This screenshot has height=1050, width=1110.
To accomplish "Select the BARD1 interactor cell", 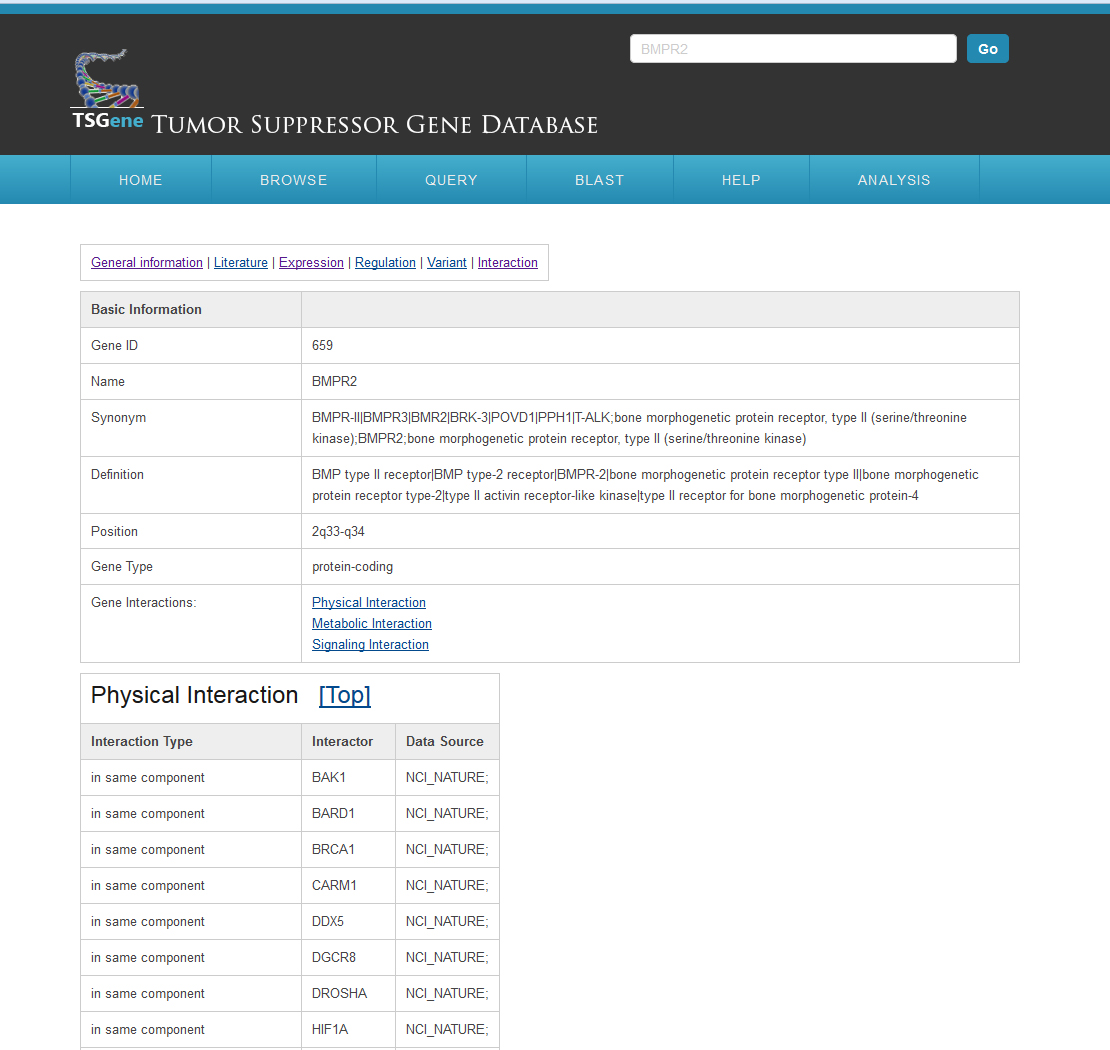I will (x=348, y=814).
